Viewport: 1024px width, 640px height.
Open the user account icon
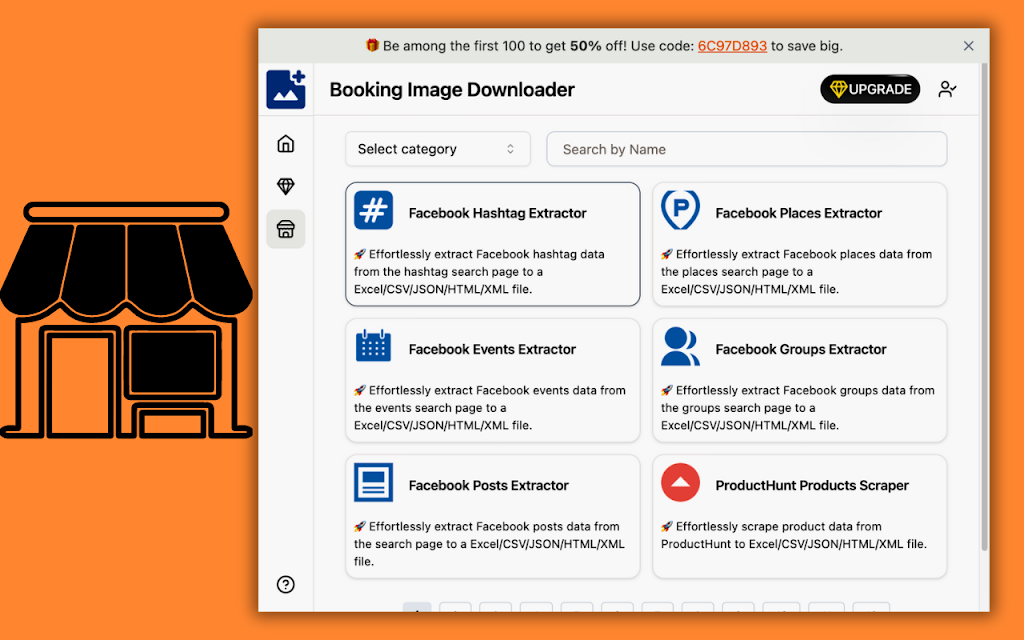947,89
